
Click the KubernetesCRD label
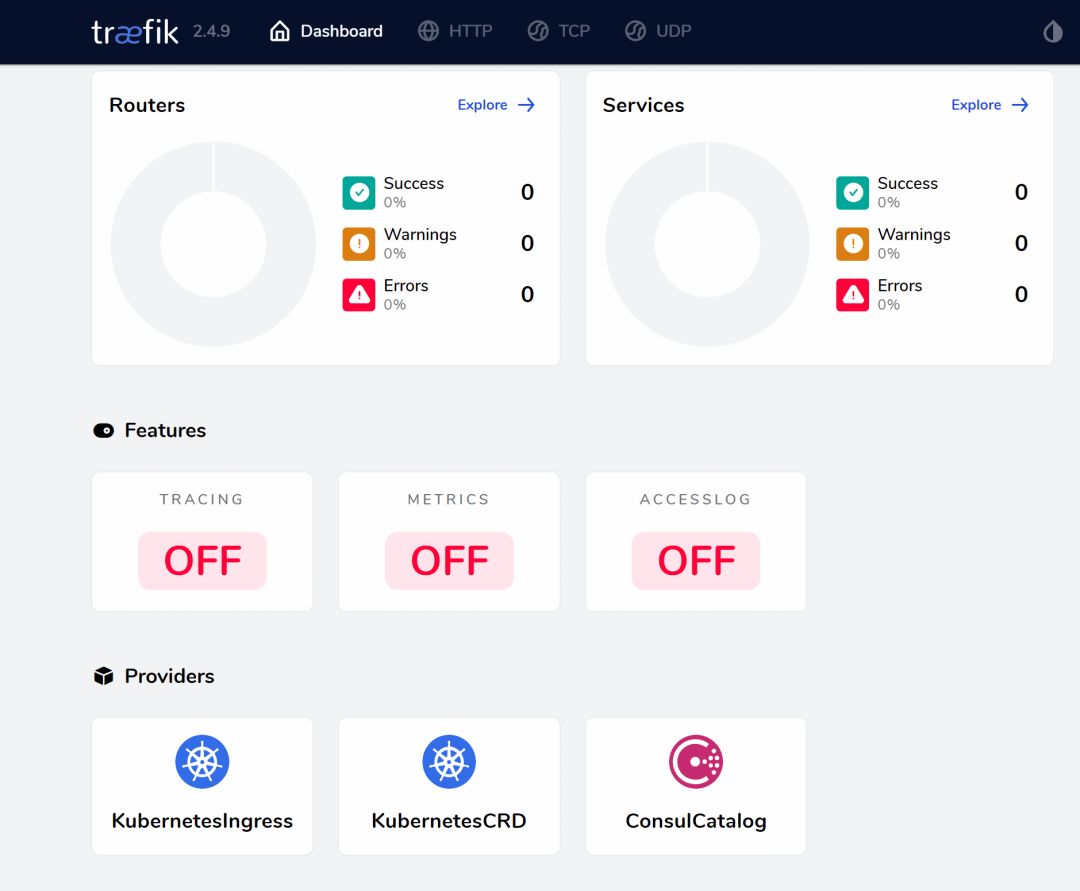[x=449, y=821]
